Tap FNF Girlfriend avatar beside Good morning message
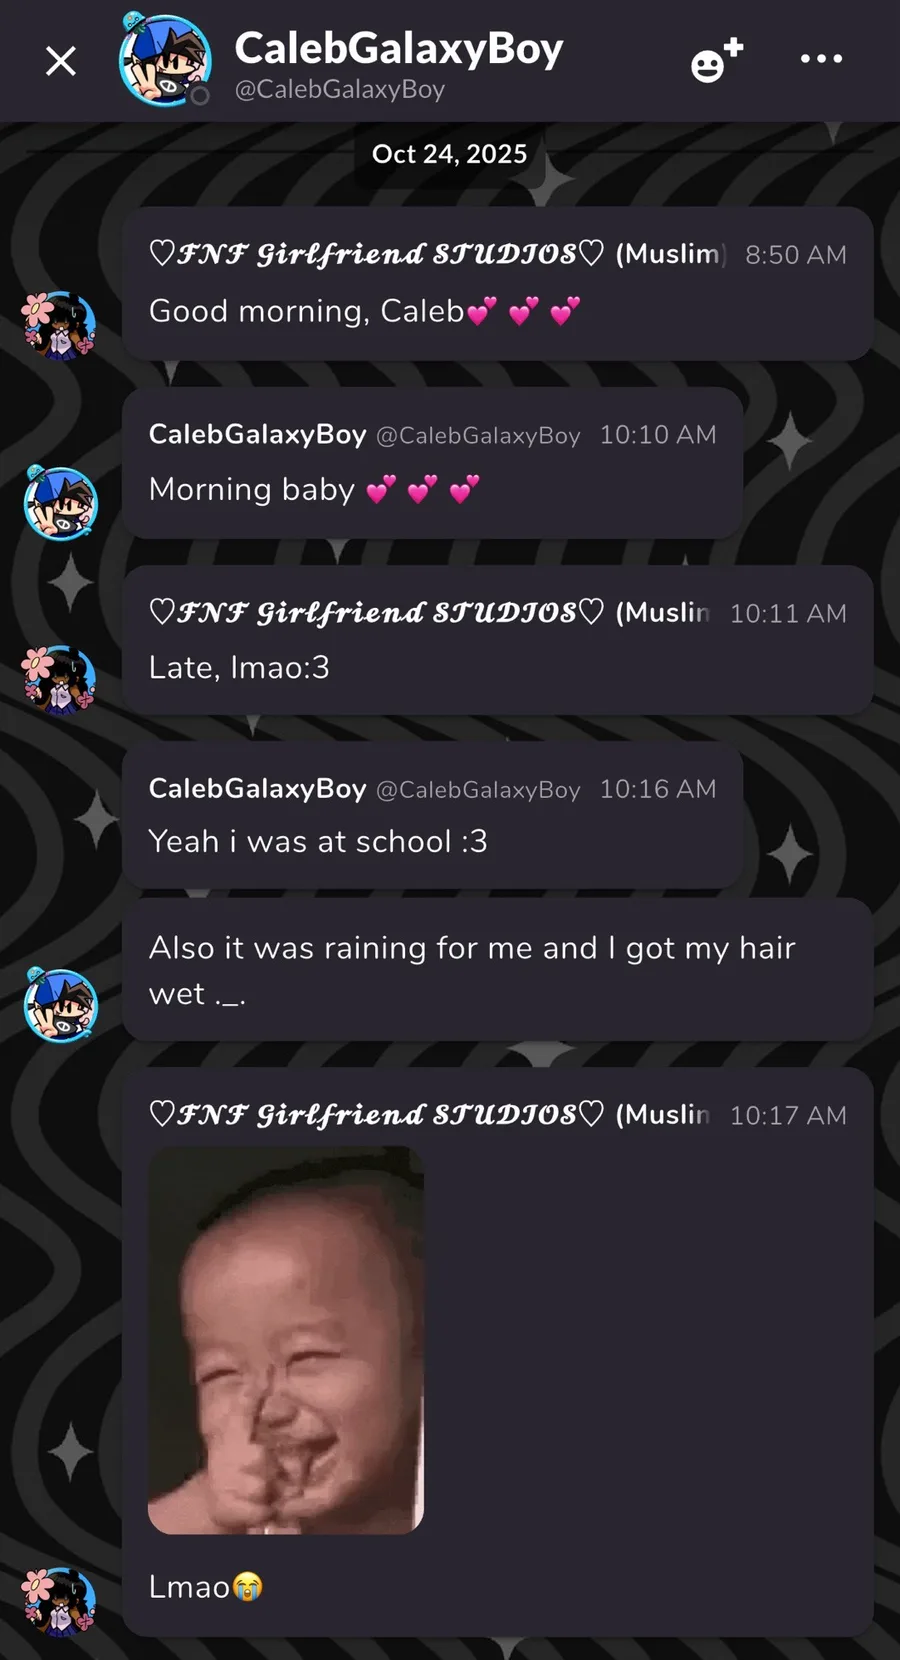 [x=59, y=325]
